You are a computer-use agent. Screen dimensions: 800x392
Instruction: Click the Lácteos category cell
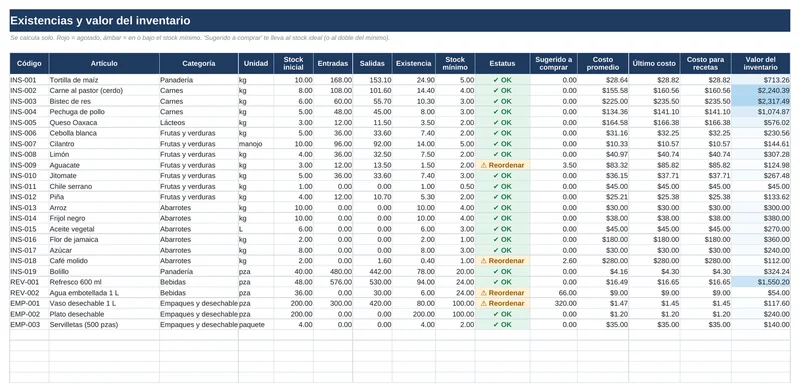(198, 122)
